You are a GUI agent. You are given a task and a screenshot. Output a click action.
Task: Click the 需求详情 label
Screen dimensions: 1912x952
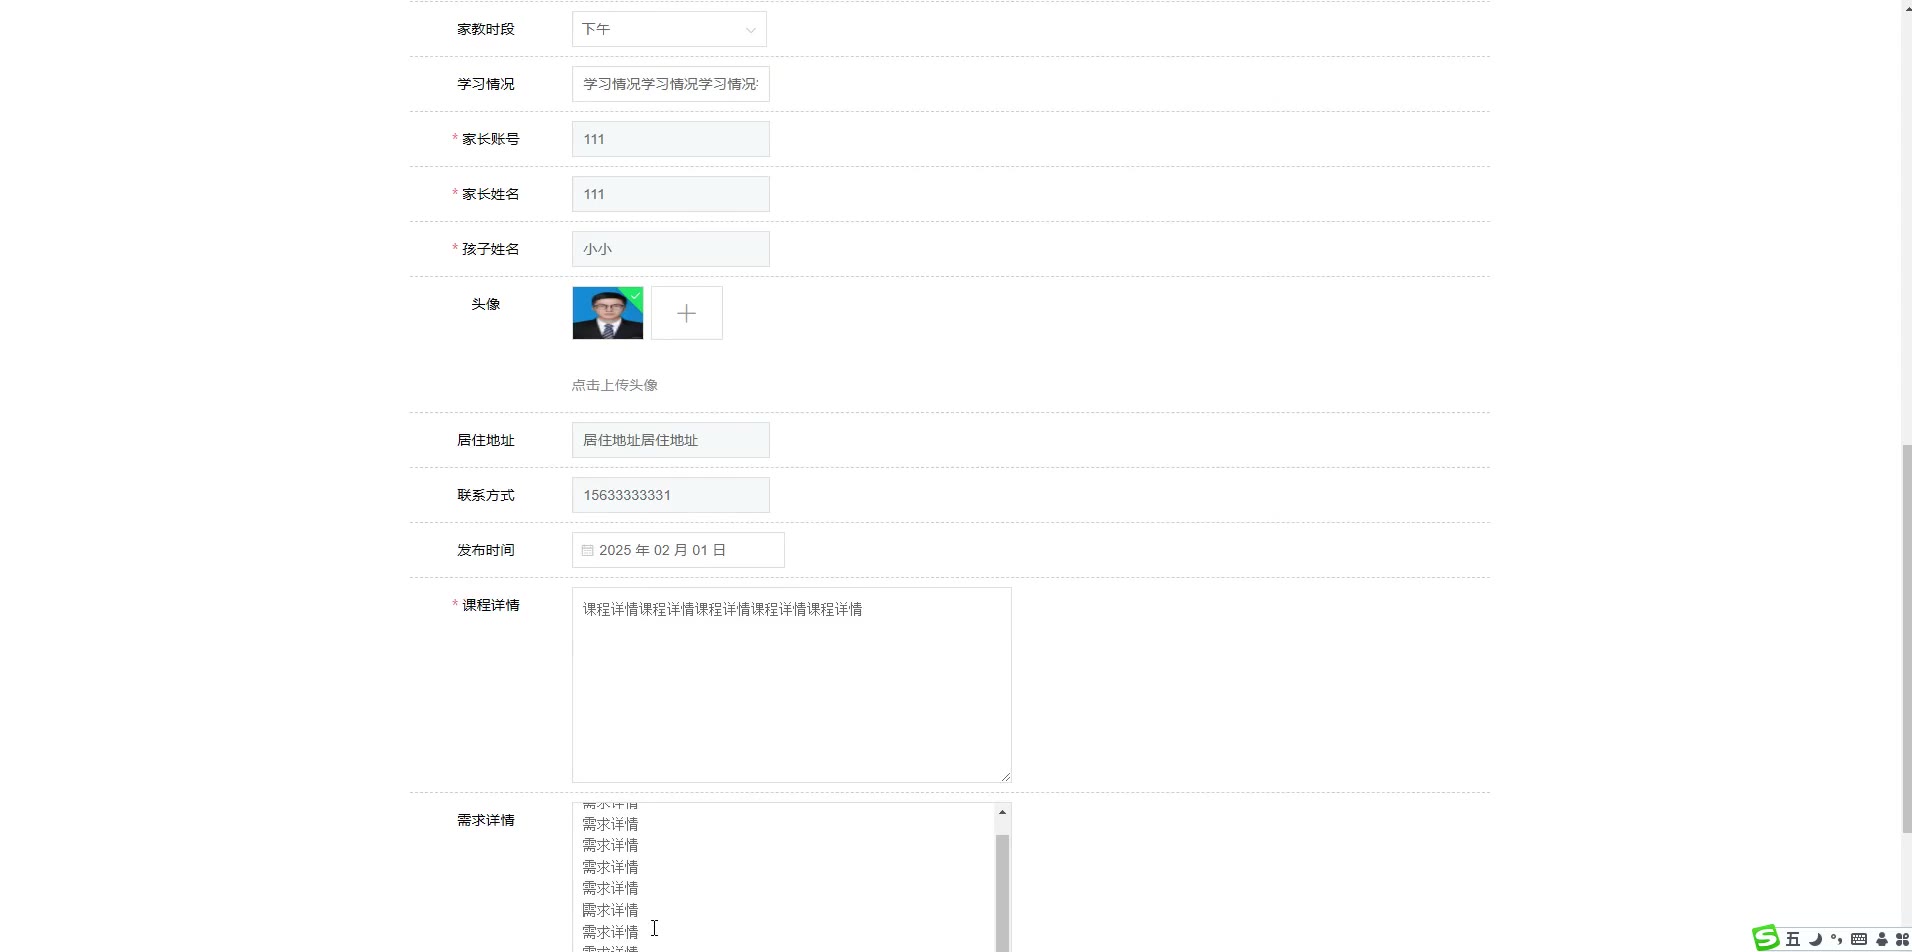(x=486, y=820)
